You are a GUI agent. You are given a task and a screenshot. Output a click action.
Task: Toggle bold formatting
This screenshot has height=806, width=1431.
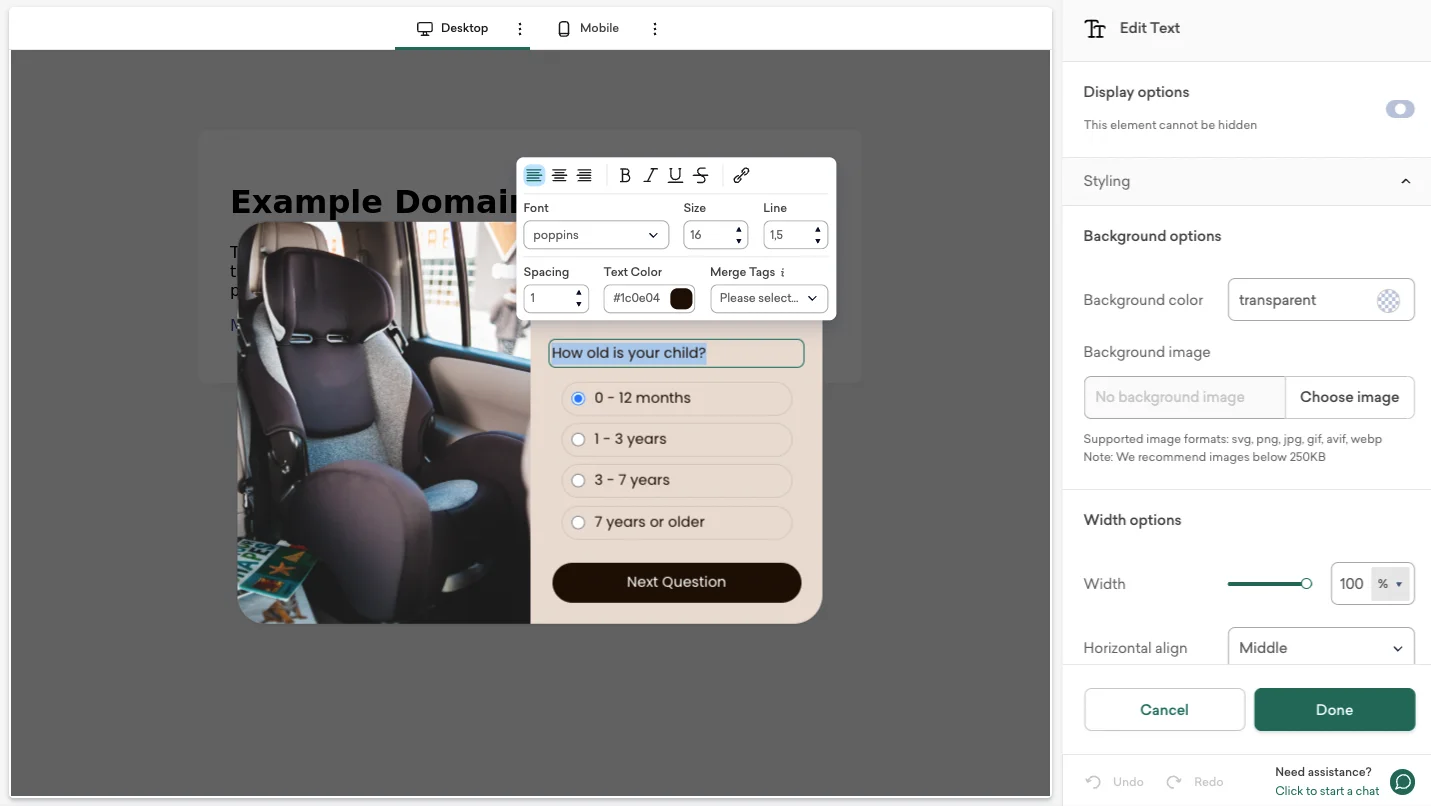(625, 176)
